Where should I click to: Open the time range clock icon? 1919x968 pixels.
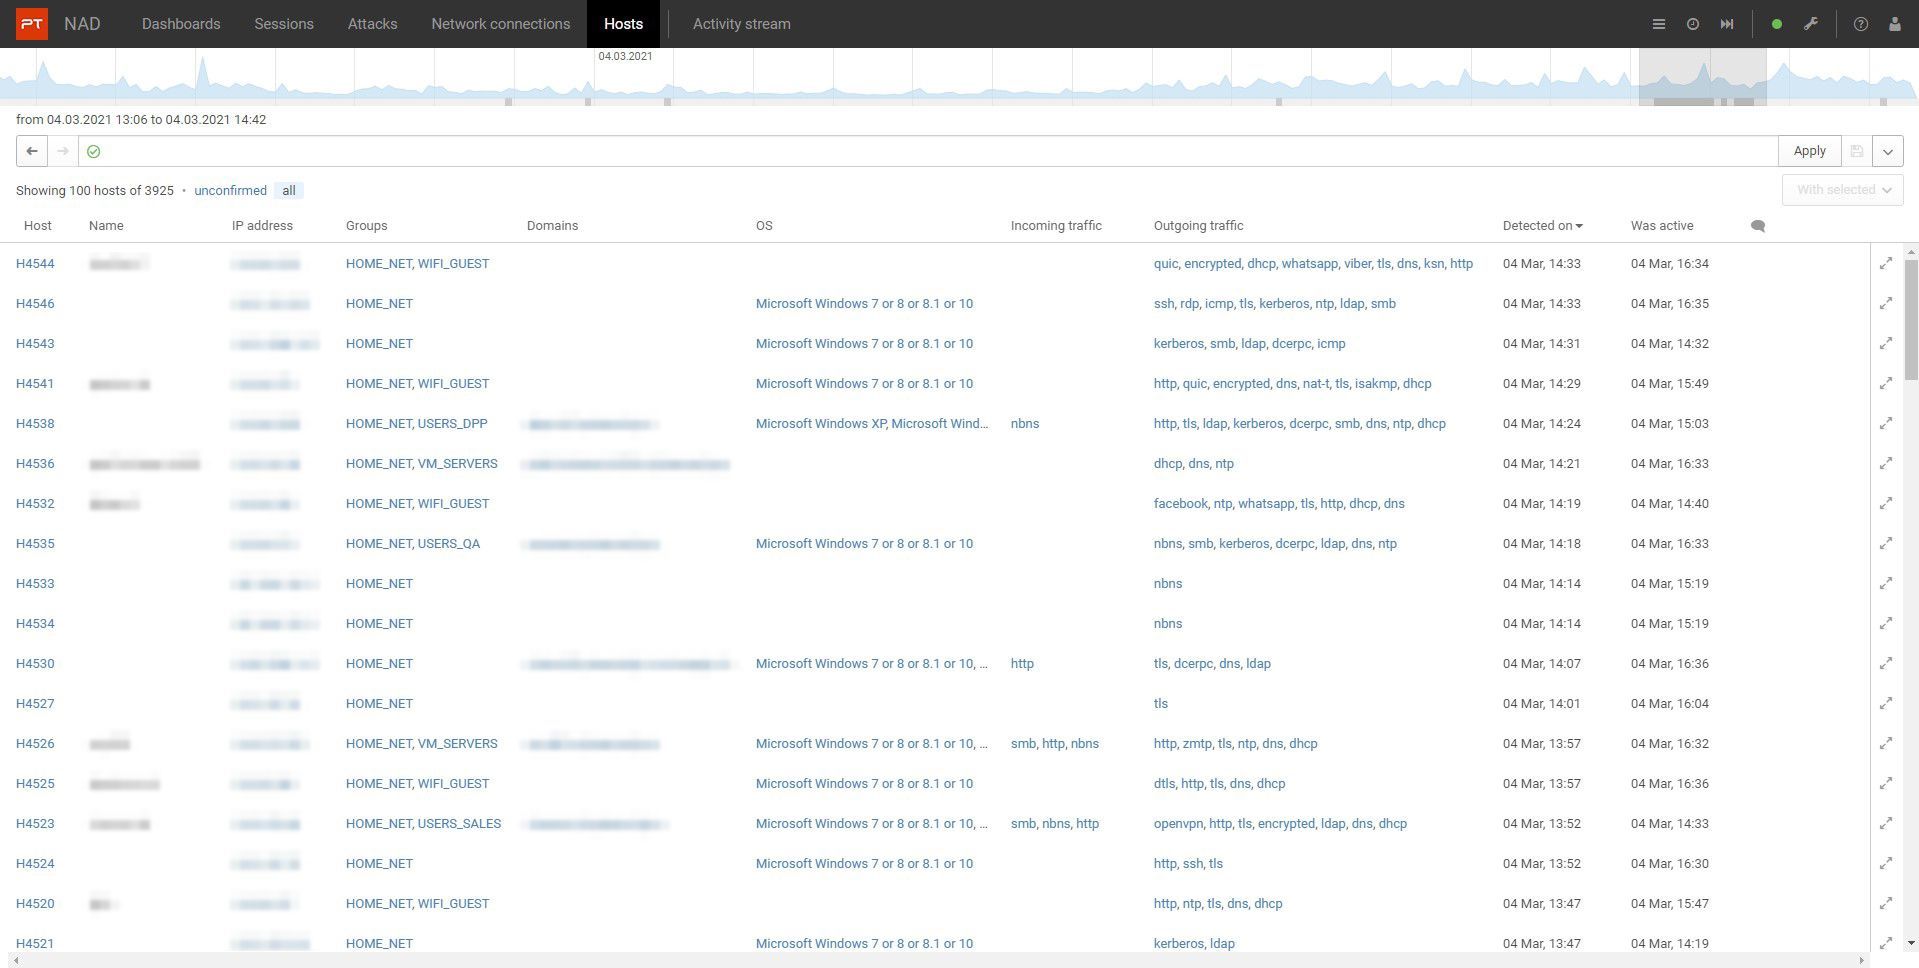click(x=1693, y=24)
